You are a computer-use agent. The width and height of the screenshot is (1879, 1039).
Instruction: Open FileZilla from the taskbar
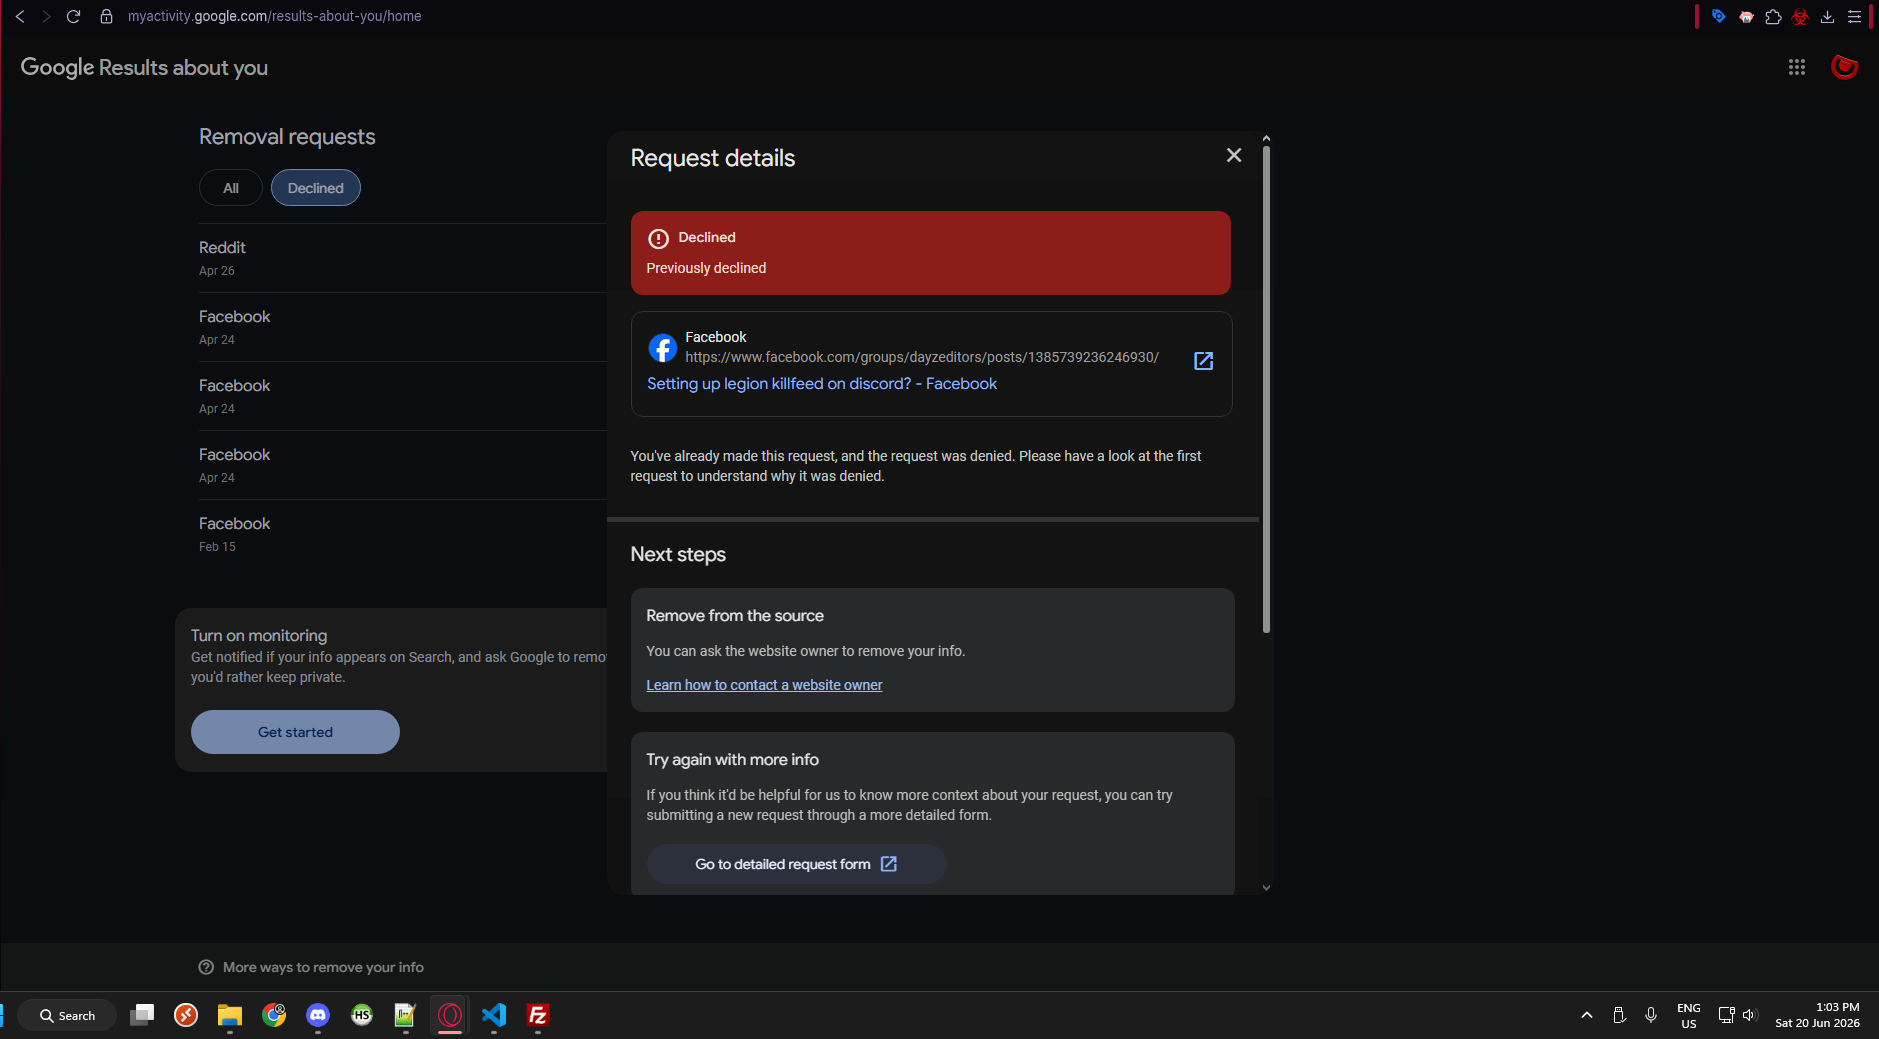point(538,1015)
